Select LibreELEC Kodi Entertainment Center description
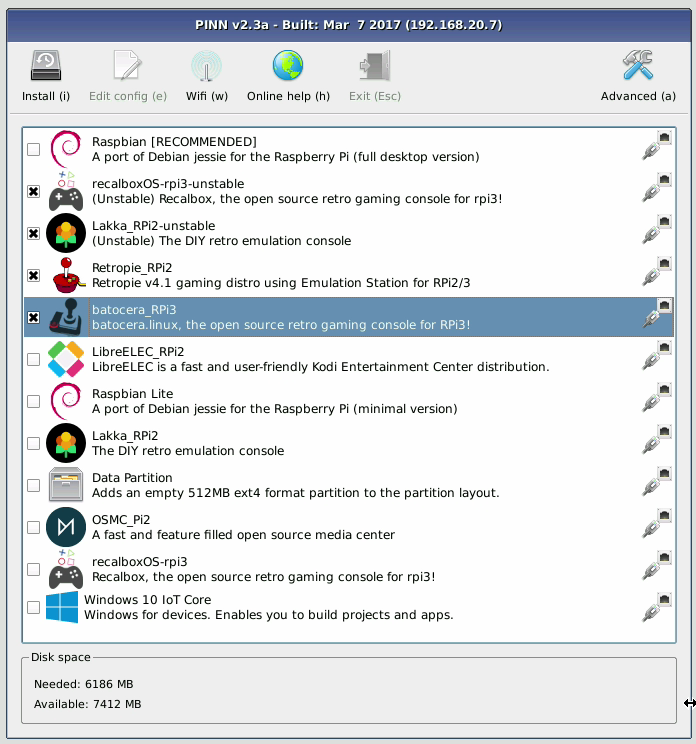696x744 pixels. click(x=321, y=367)
